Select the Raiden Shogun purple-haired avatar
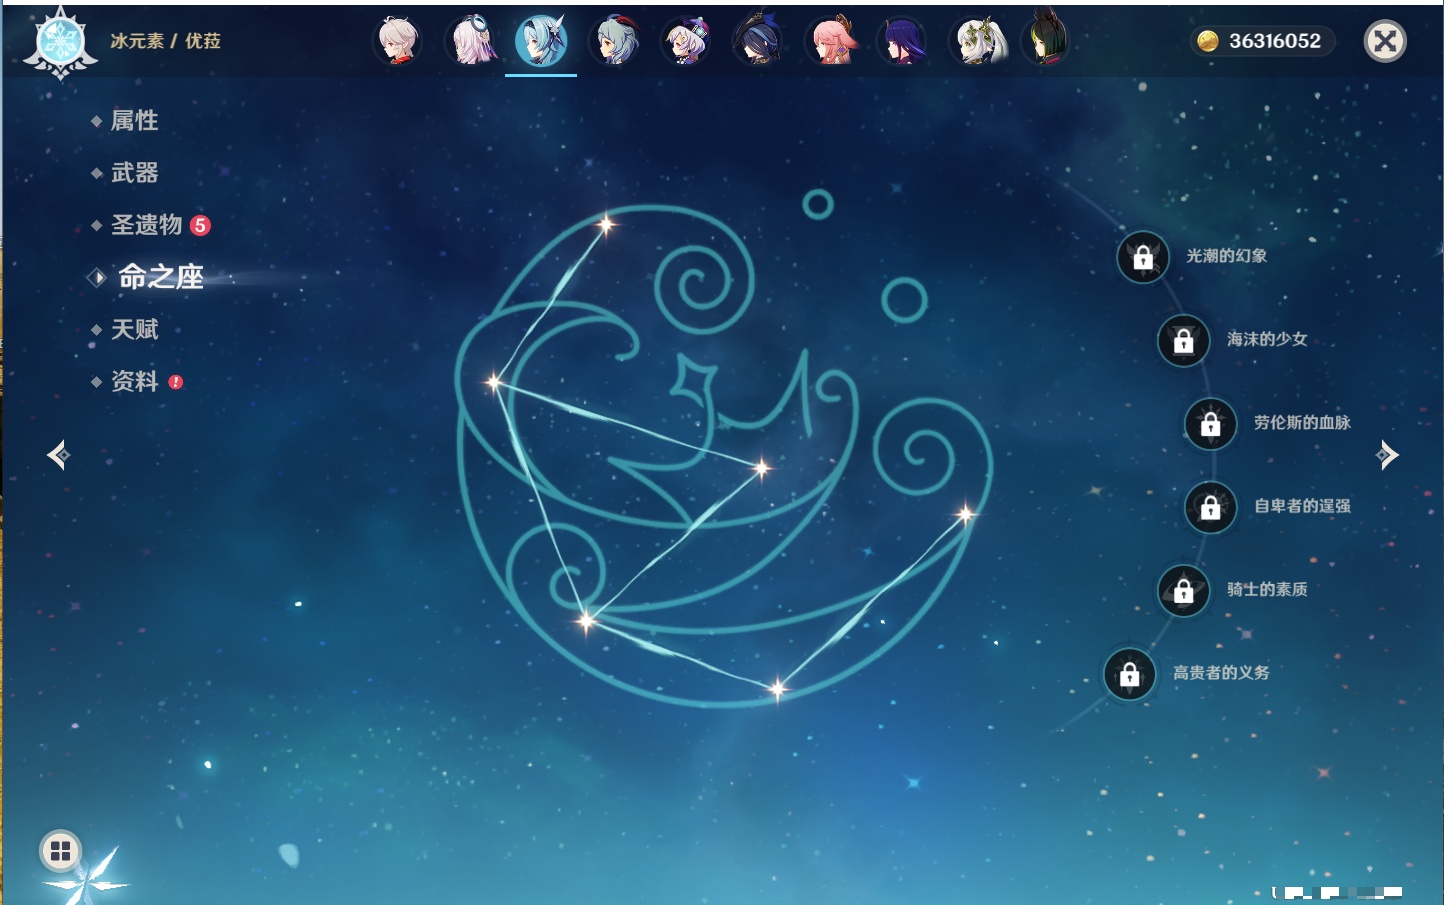The height and width of the screenshot is (905, 1444). pyautogui.click(x=902, y=41)
